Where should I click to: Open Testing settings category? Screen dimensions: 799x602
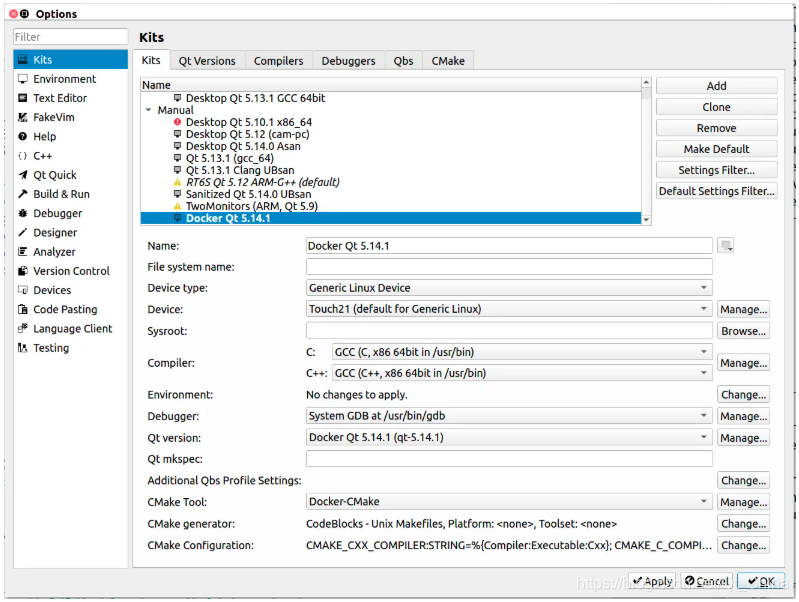70,348
